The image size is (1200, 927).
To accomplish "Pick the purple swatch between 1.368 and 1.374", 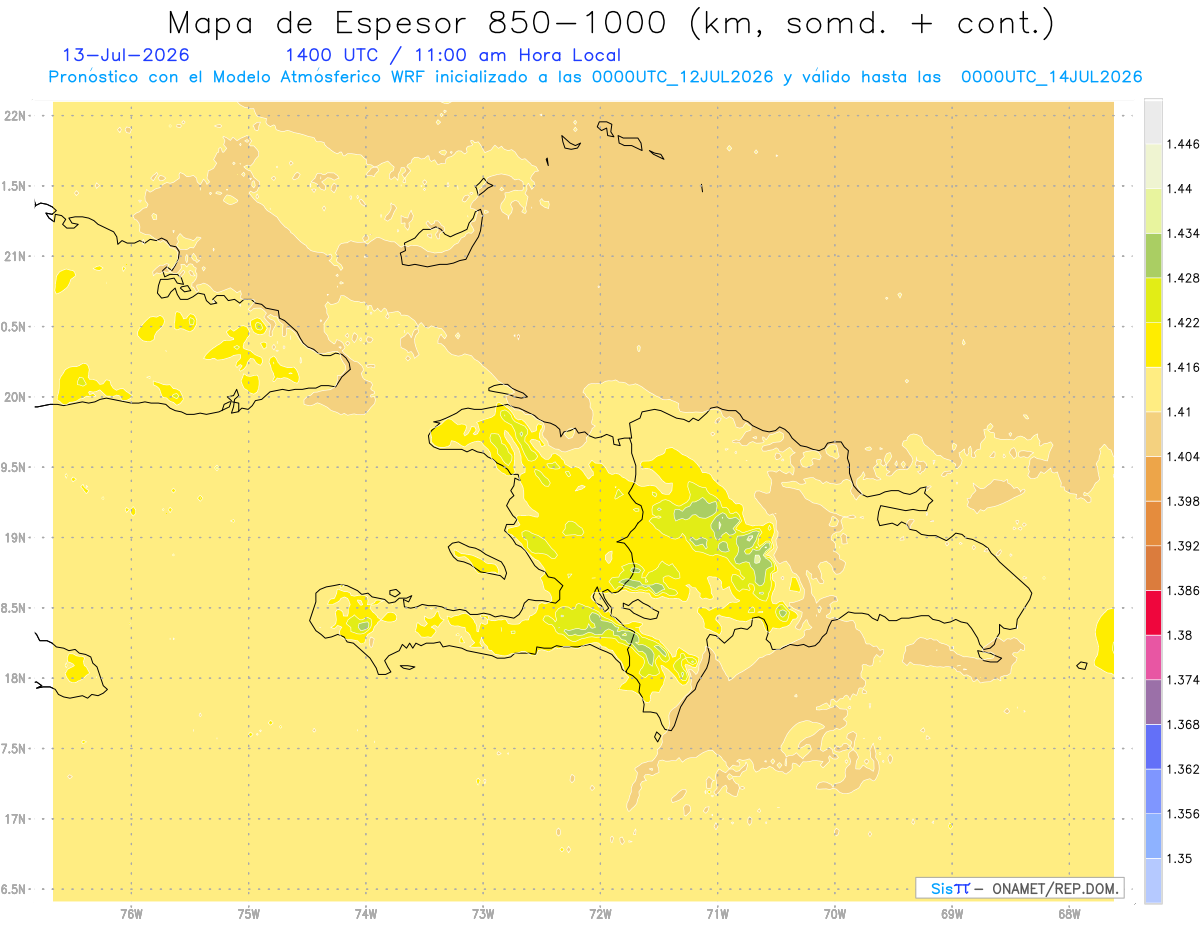I will [x=1153, y=702].
